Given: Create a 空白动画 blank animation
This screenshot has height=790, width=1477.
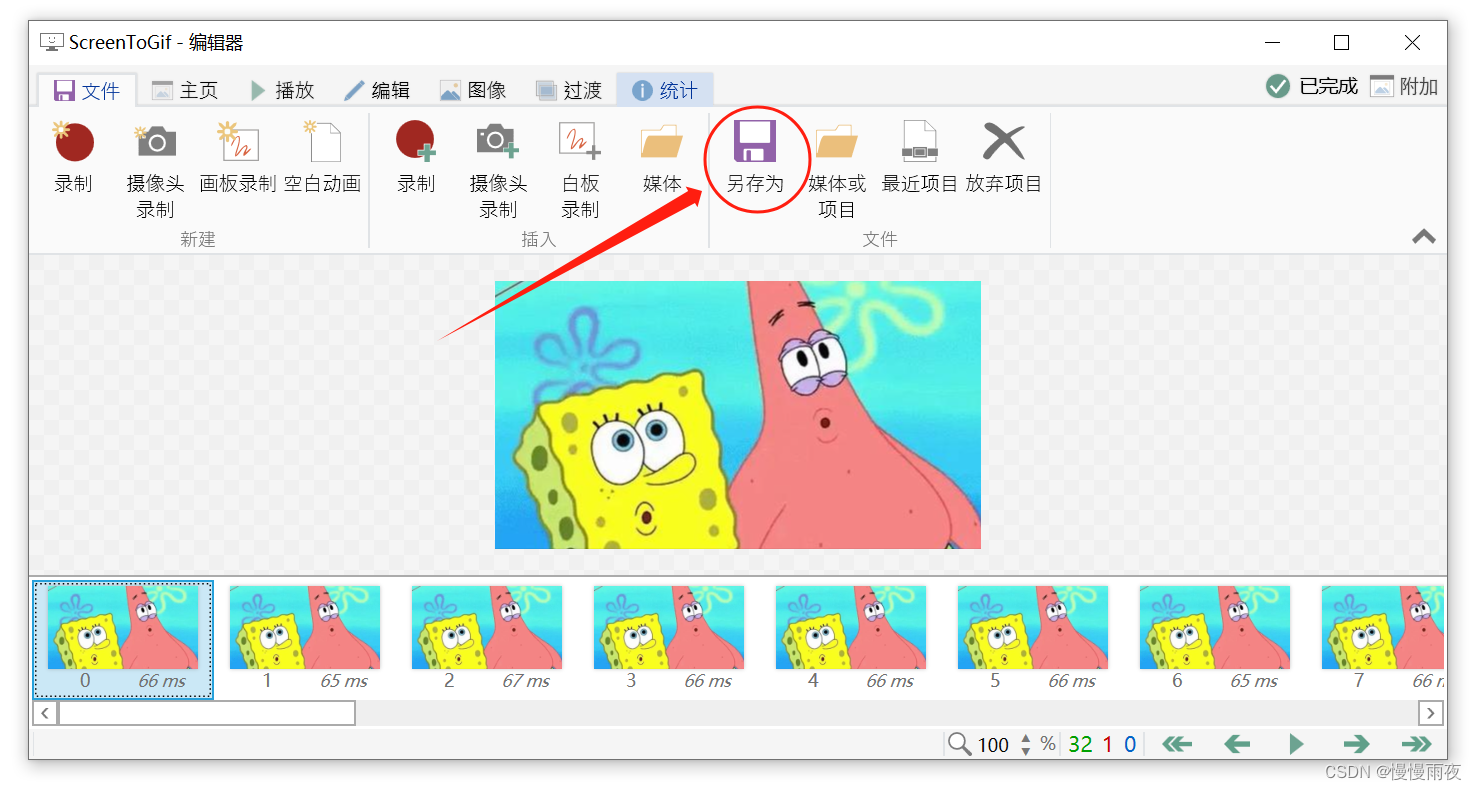Looking at the screenshot, I should [322, 160].
